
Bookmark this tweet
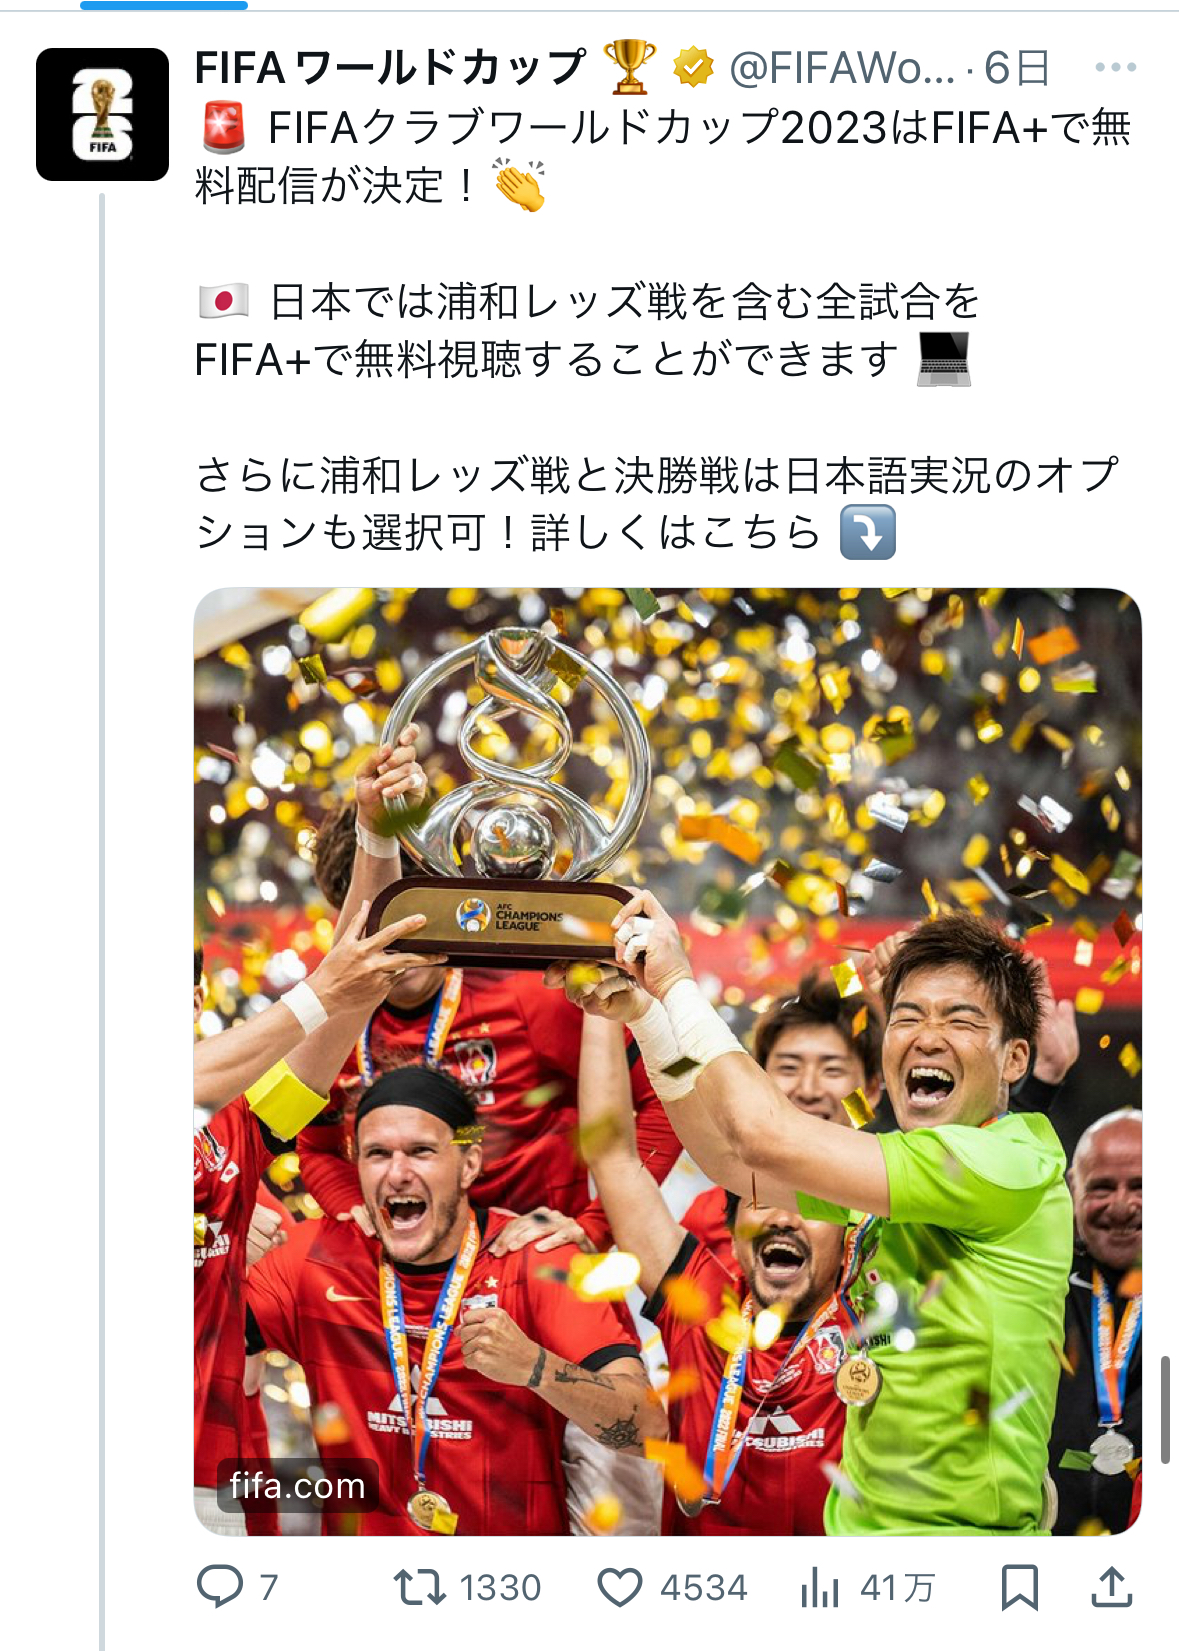[x=1020, y=1587]
